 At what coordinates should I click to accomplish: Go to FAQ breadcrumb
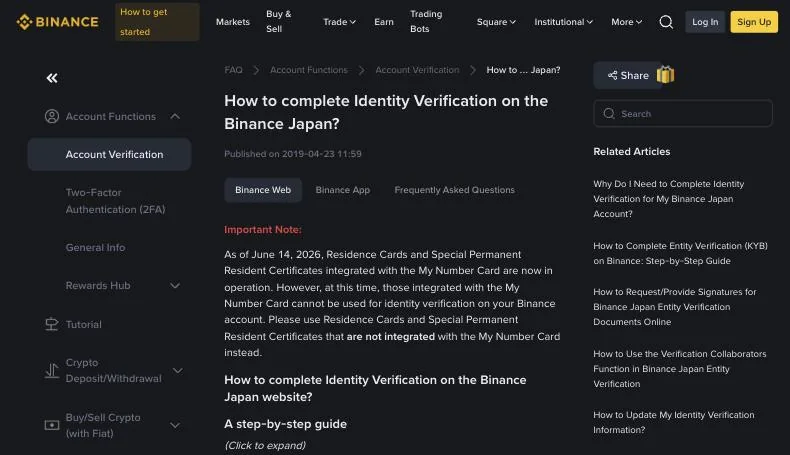pos(233,70)
